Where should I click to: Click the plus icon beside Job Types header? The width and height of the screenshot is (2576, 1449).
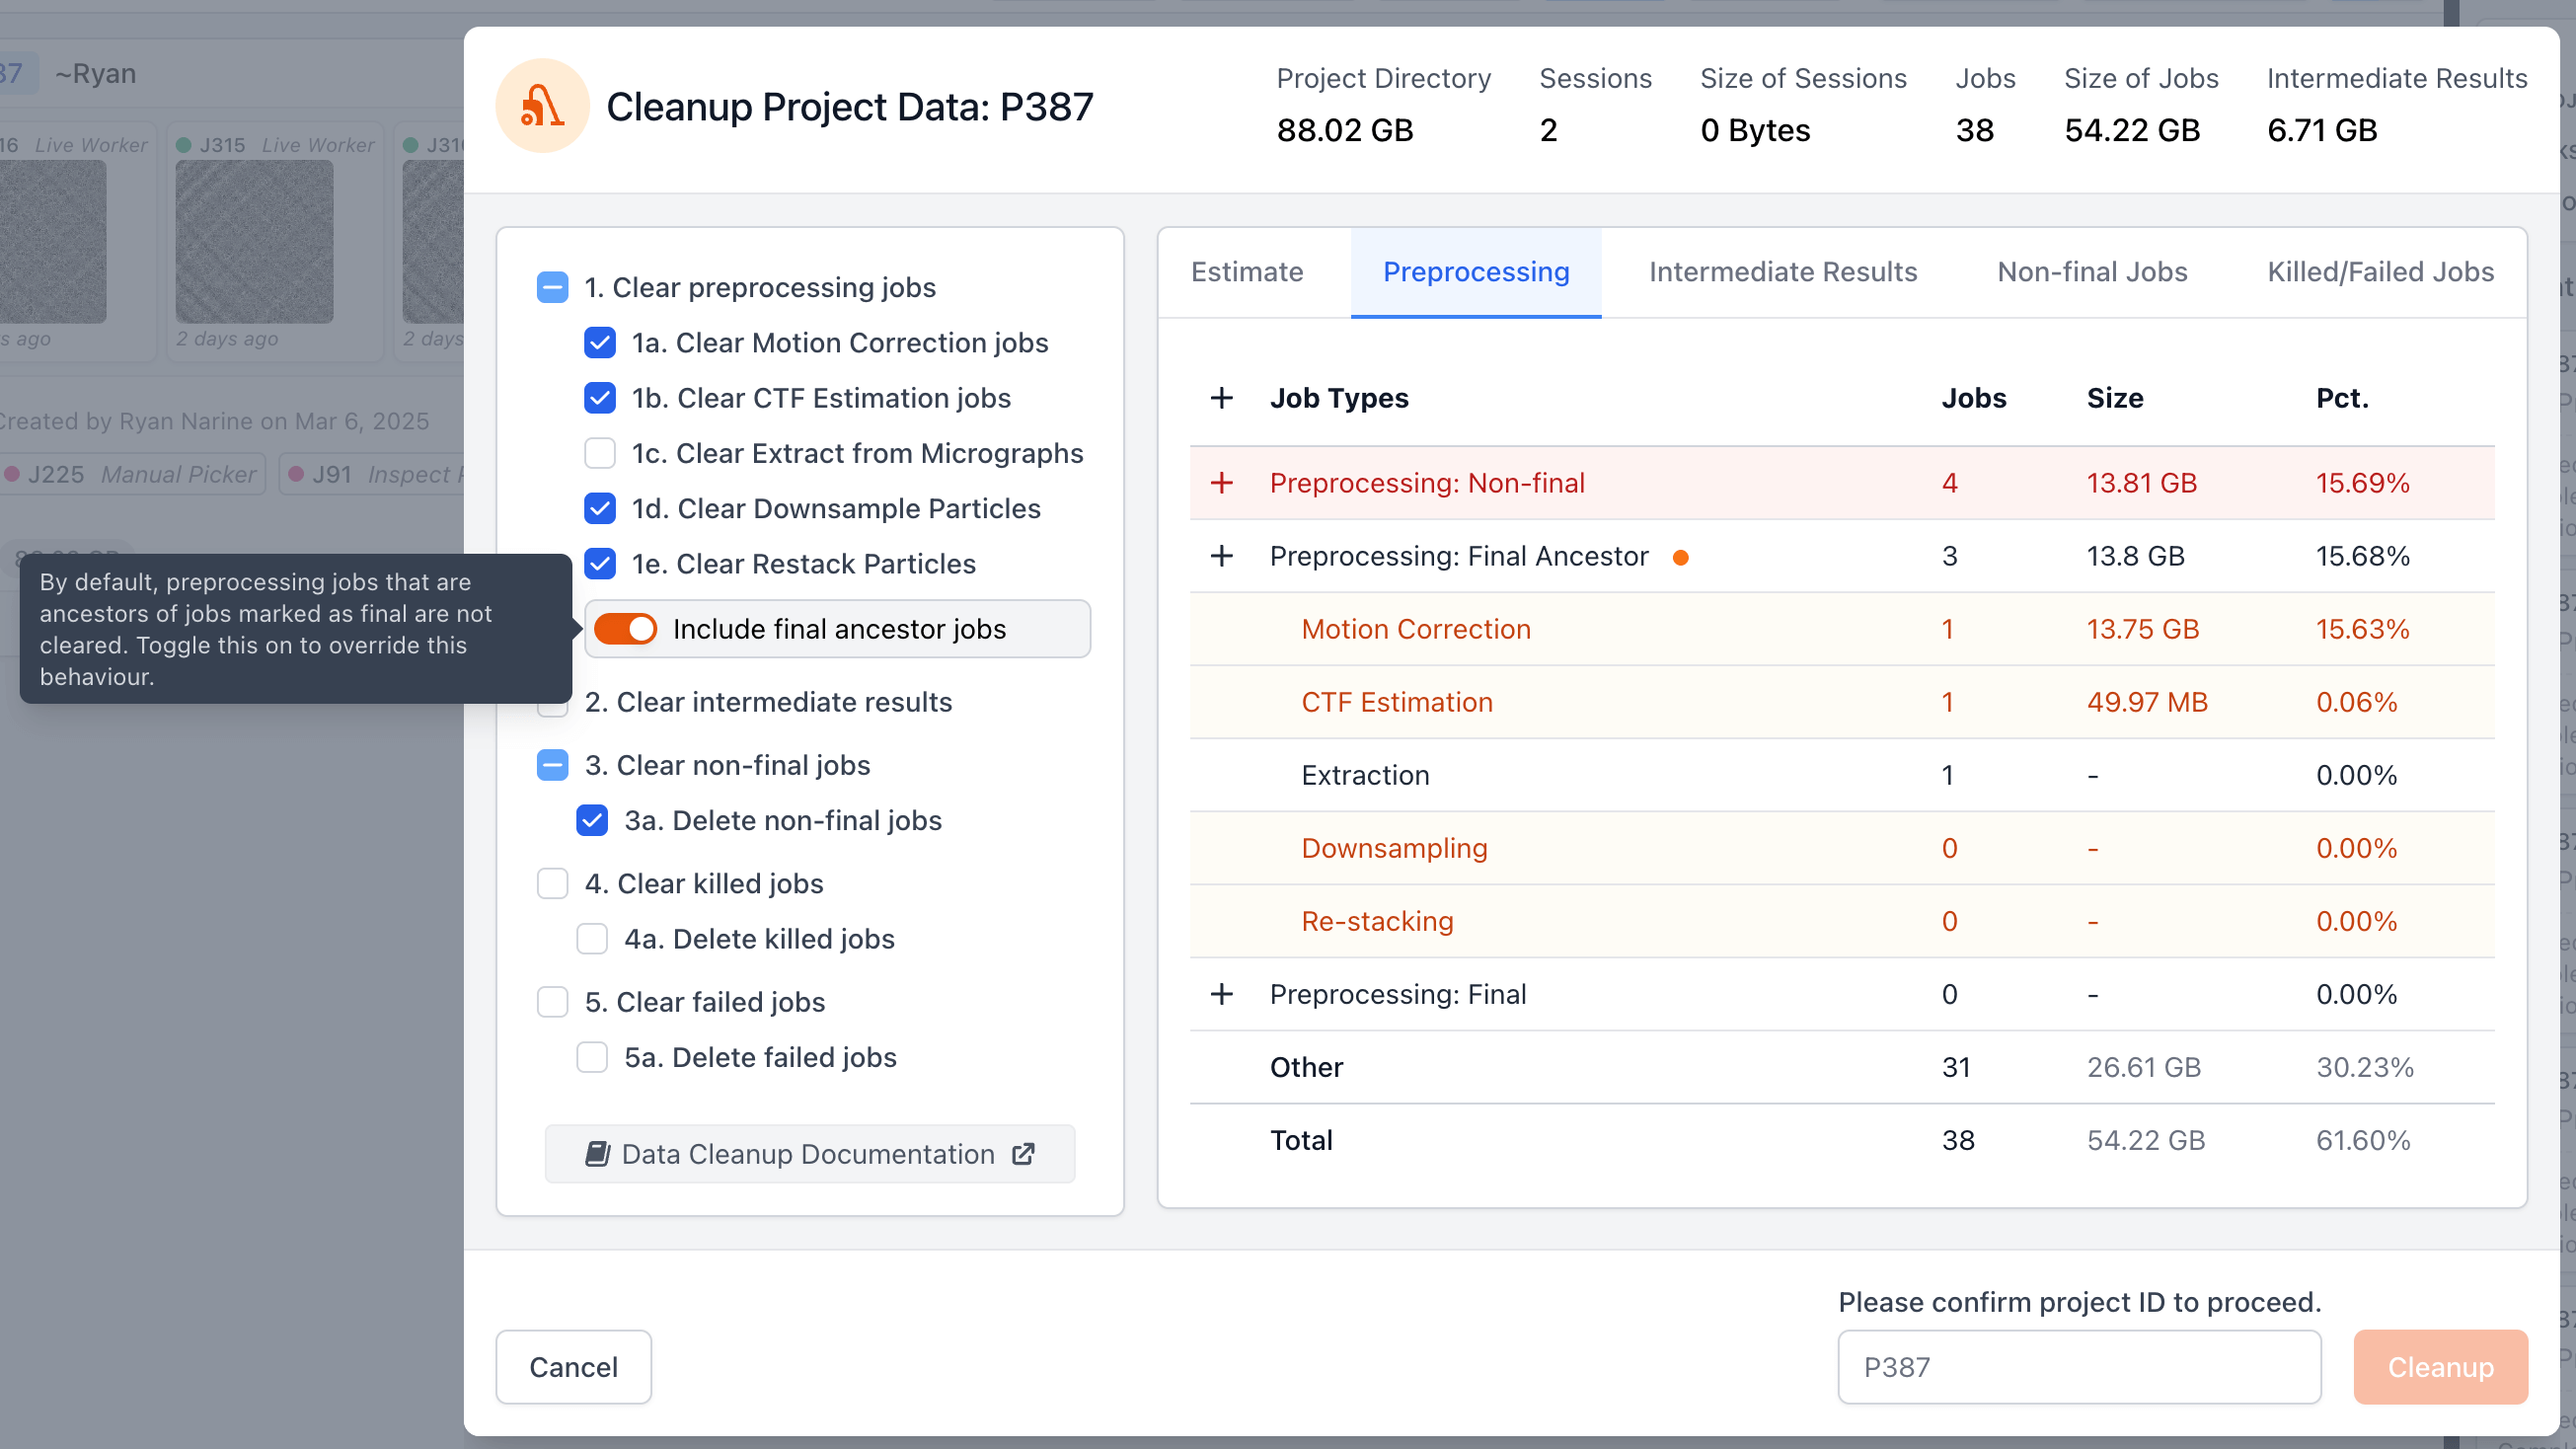[x=1222, y=397]
